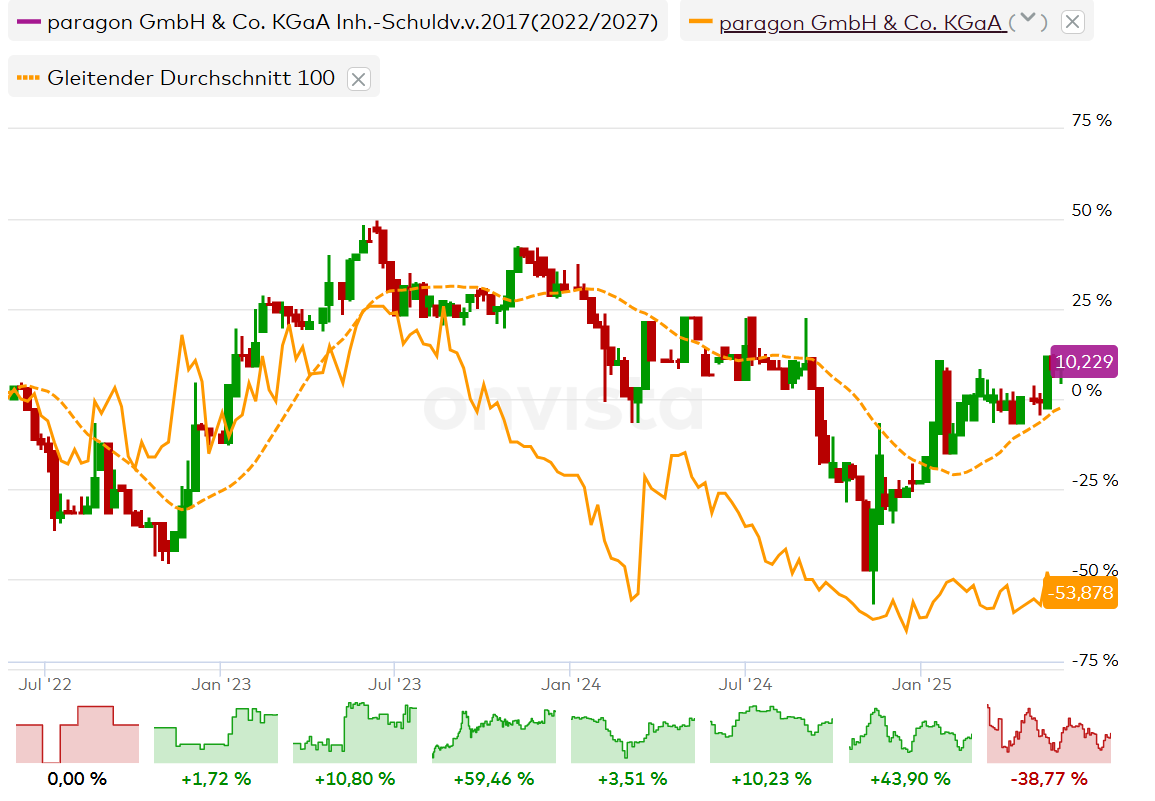Click the Jan '25 time axis label
The height and width of the screenshot is (801, 1155).
(x=921, y=685)
